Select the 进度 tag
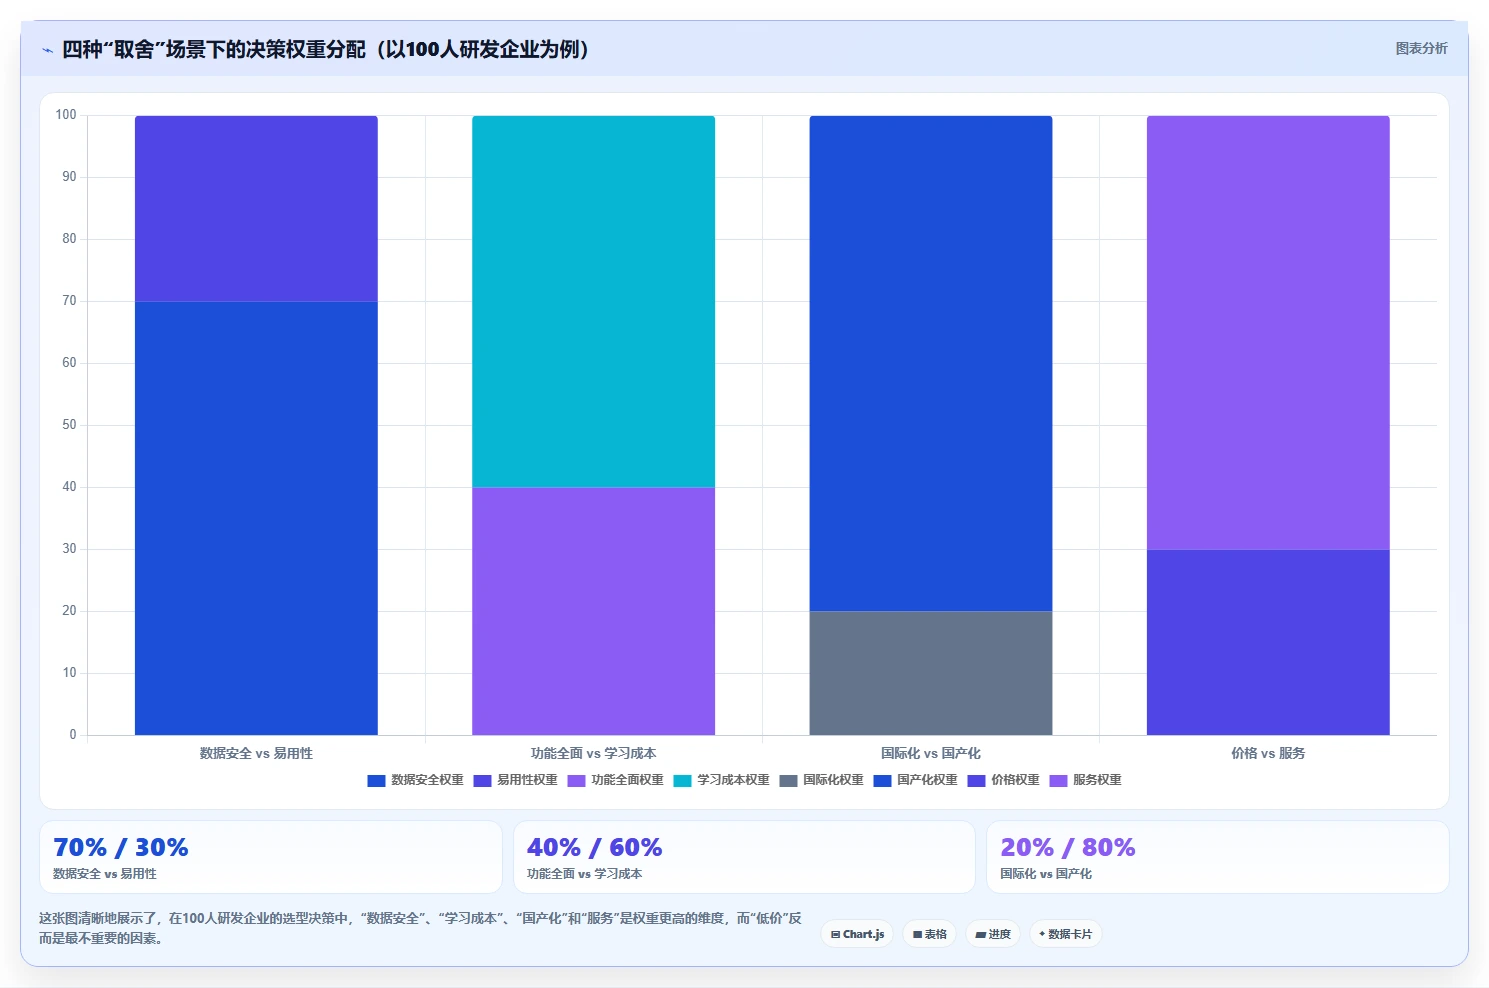Image resolution: width=1489 pixels, height=988 pixels. coord(993,934)
